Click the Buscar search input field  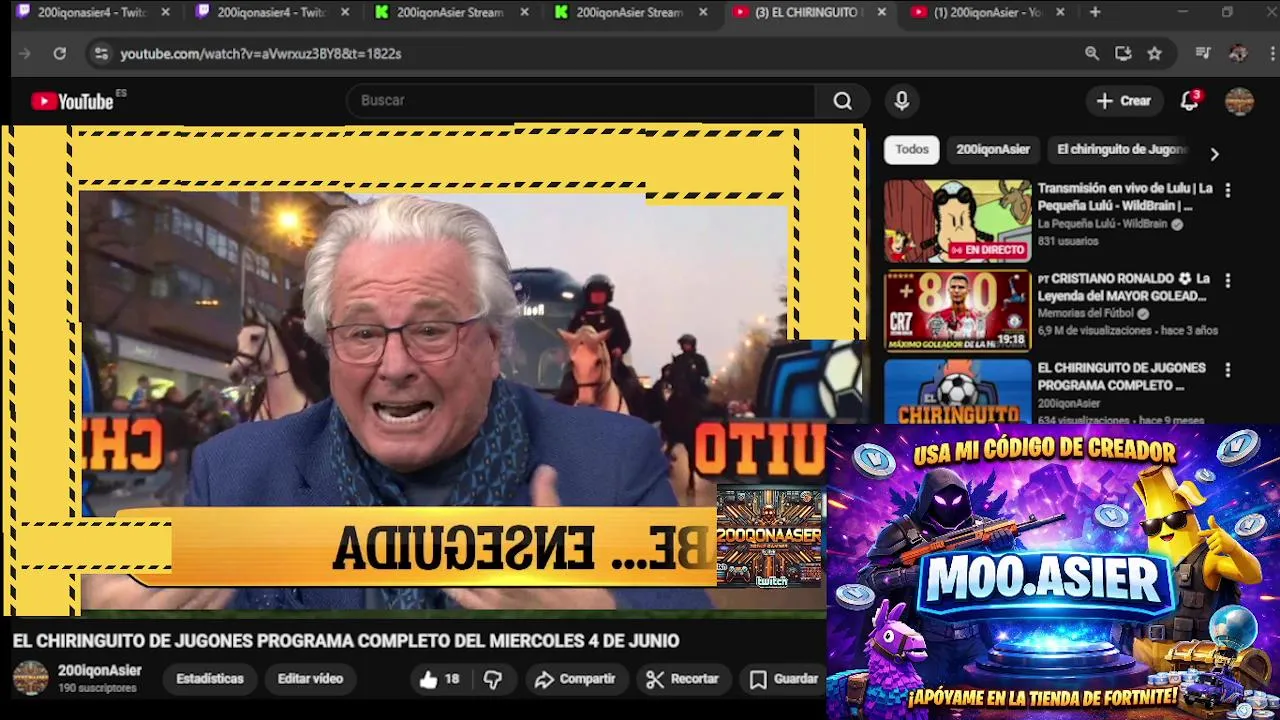pyautogui.click(x=580, y=101)
